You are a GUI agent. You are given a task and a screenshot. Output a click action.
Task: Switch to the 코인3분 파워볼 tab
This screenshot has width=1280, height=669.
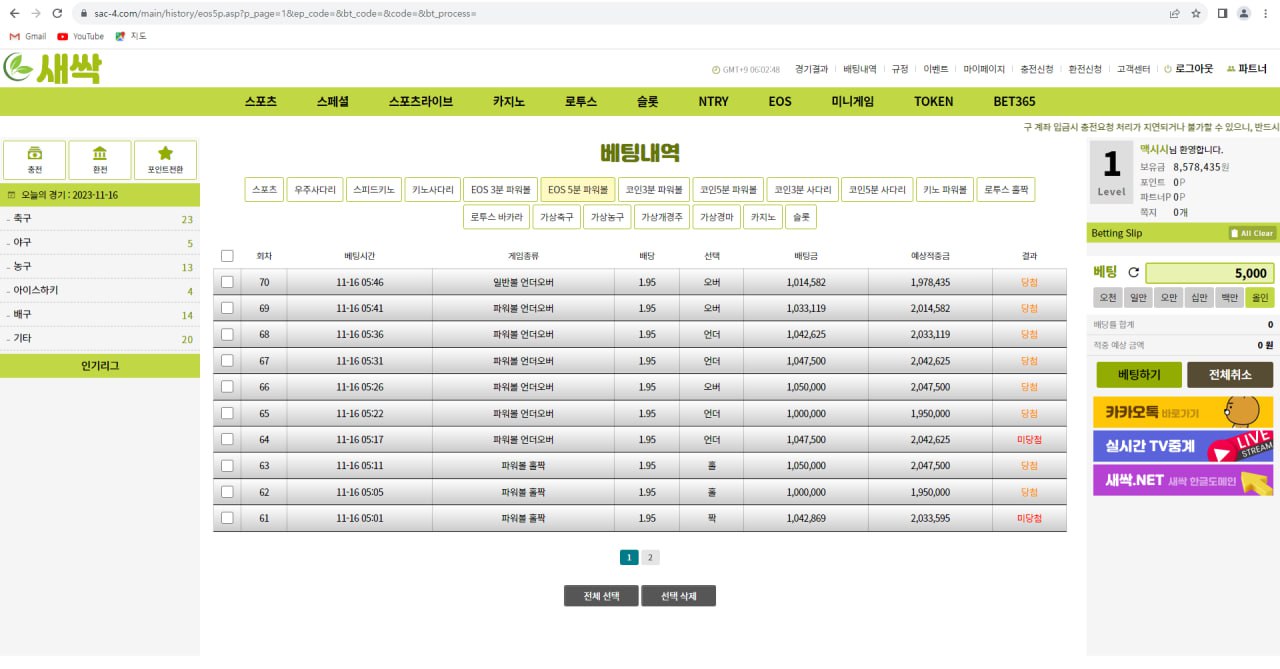pos(653,189)
